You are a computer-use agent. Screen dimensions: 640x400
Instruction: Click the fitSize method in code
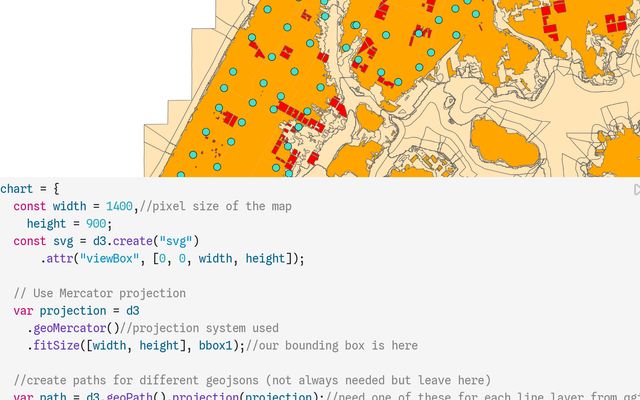point(56,346)
